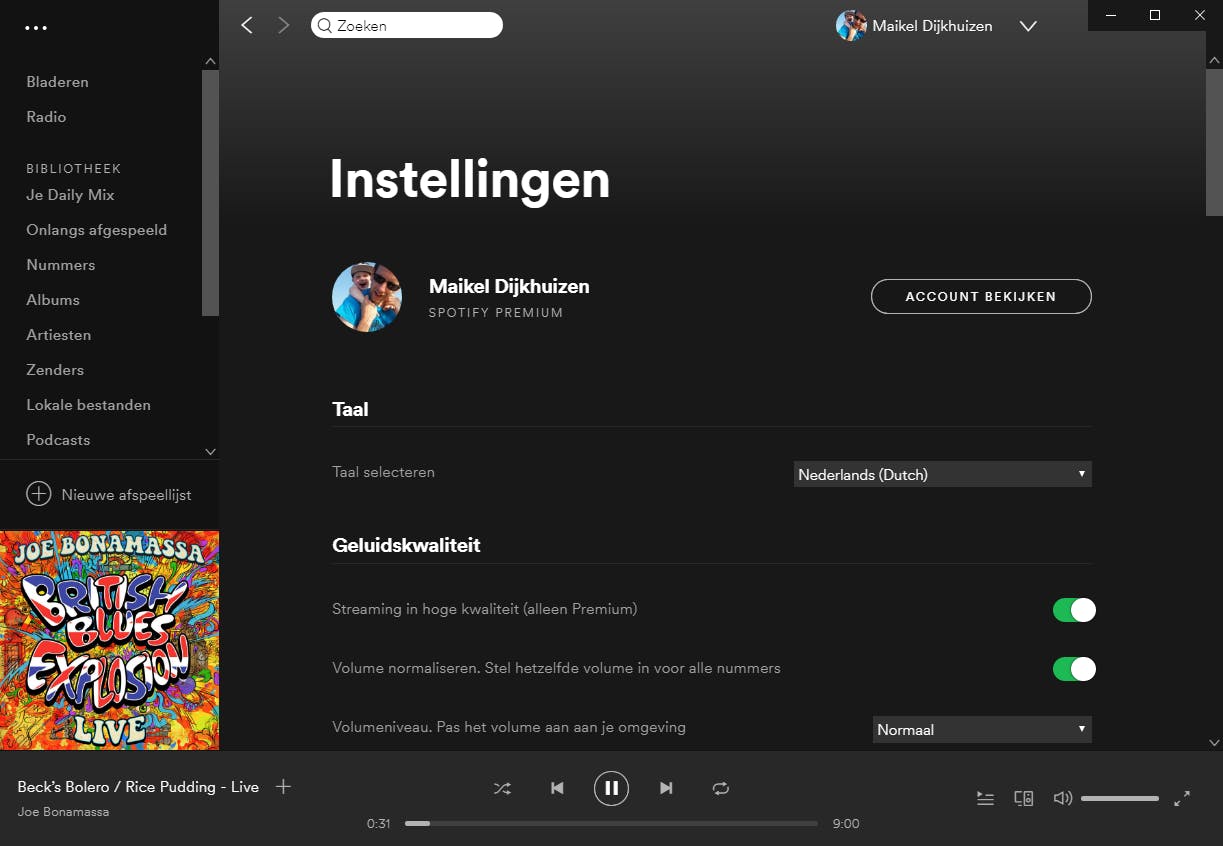Open Artiesten in library
The width and height of the screenshot is (1223, 846).
coord(58,335)
